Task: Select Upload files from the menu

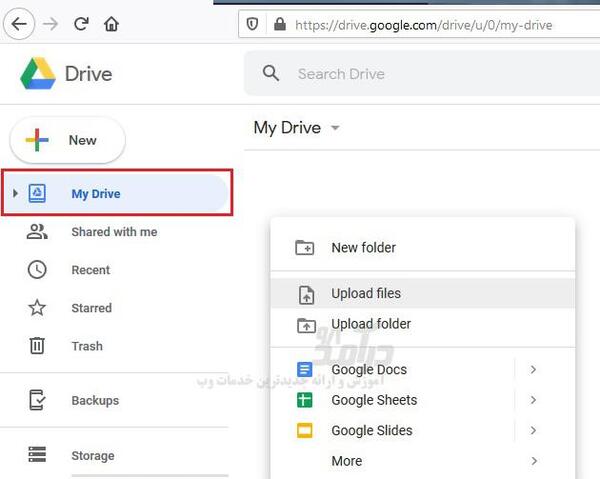Action: pyautogui.click(x=423, y=293)
